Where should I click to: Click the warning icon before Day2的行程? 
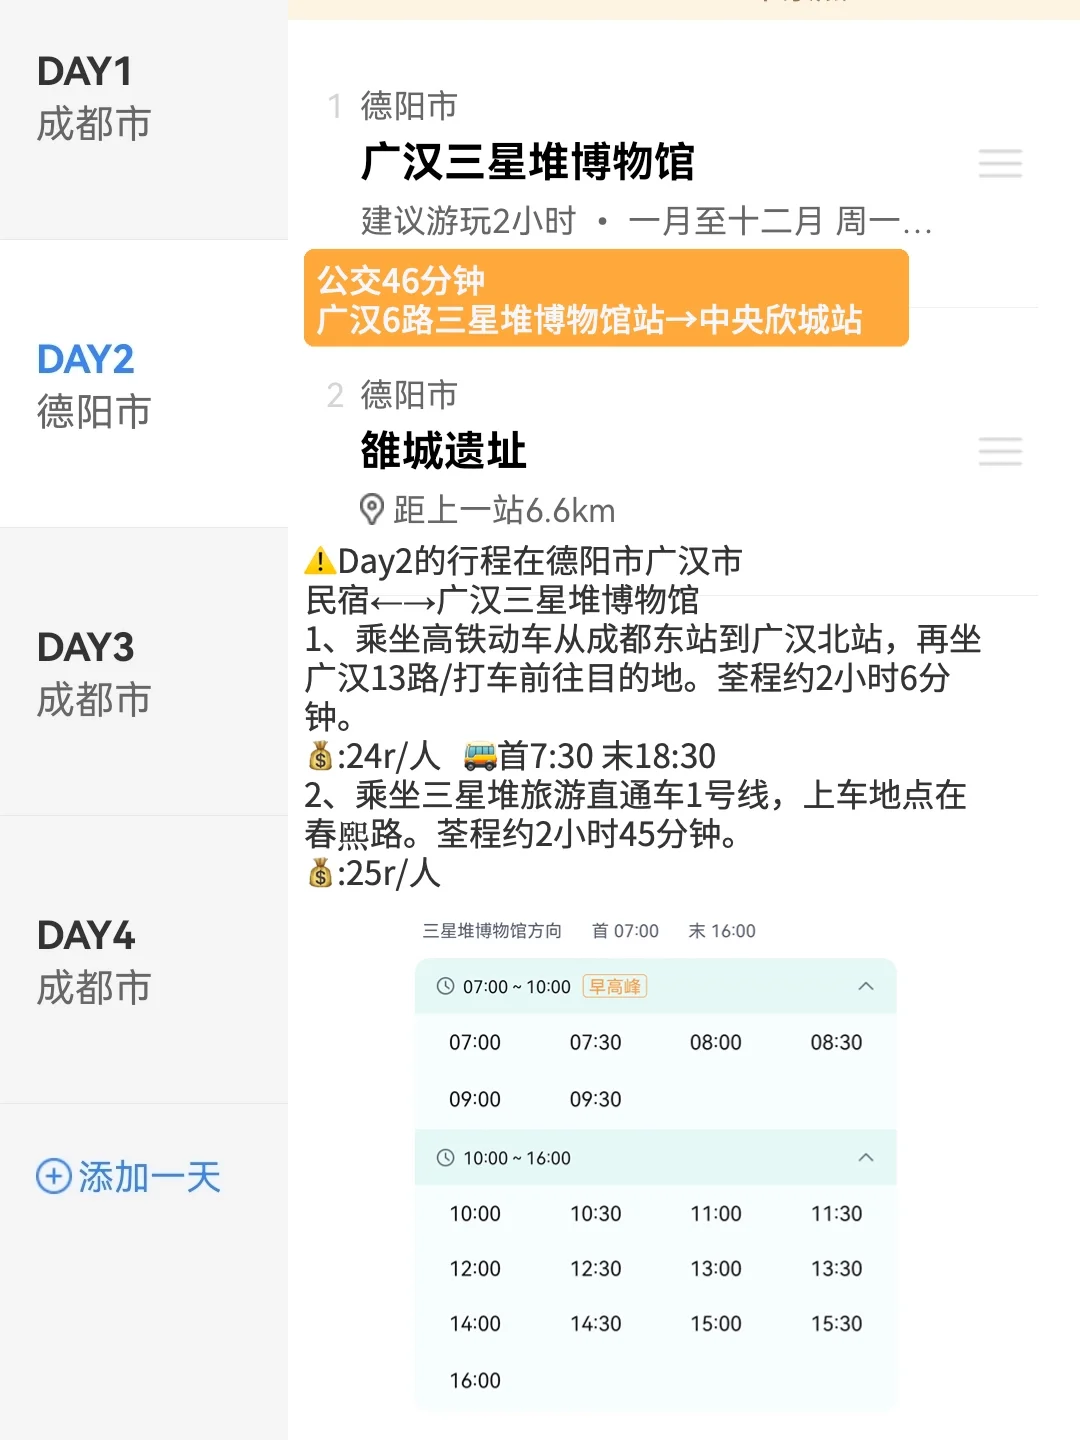pos(320,561)
